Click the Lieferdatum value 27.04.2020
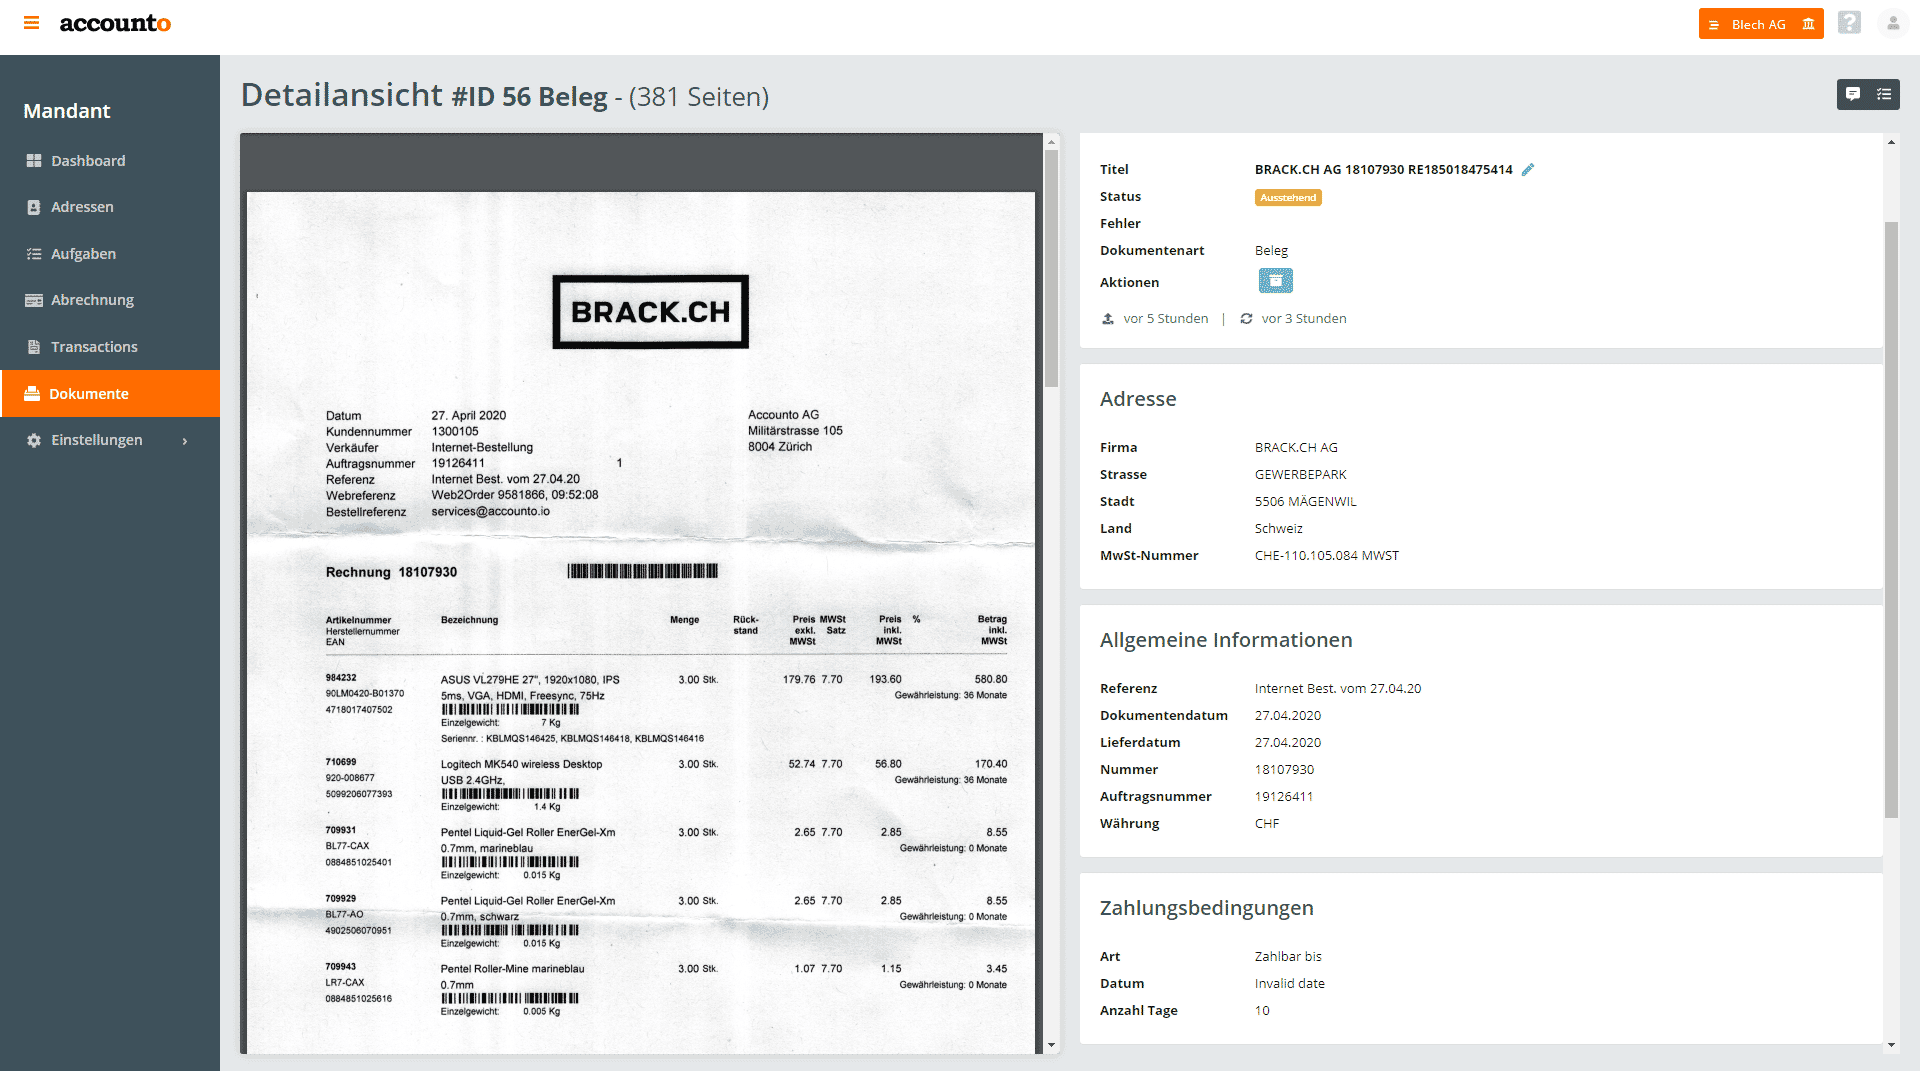 point(1288,743)
